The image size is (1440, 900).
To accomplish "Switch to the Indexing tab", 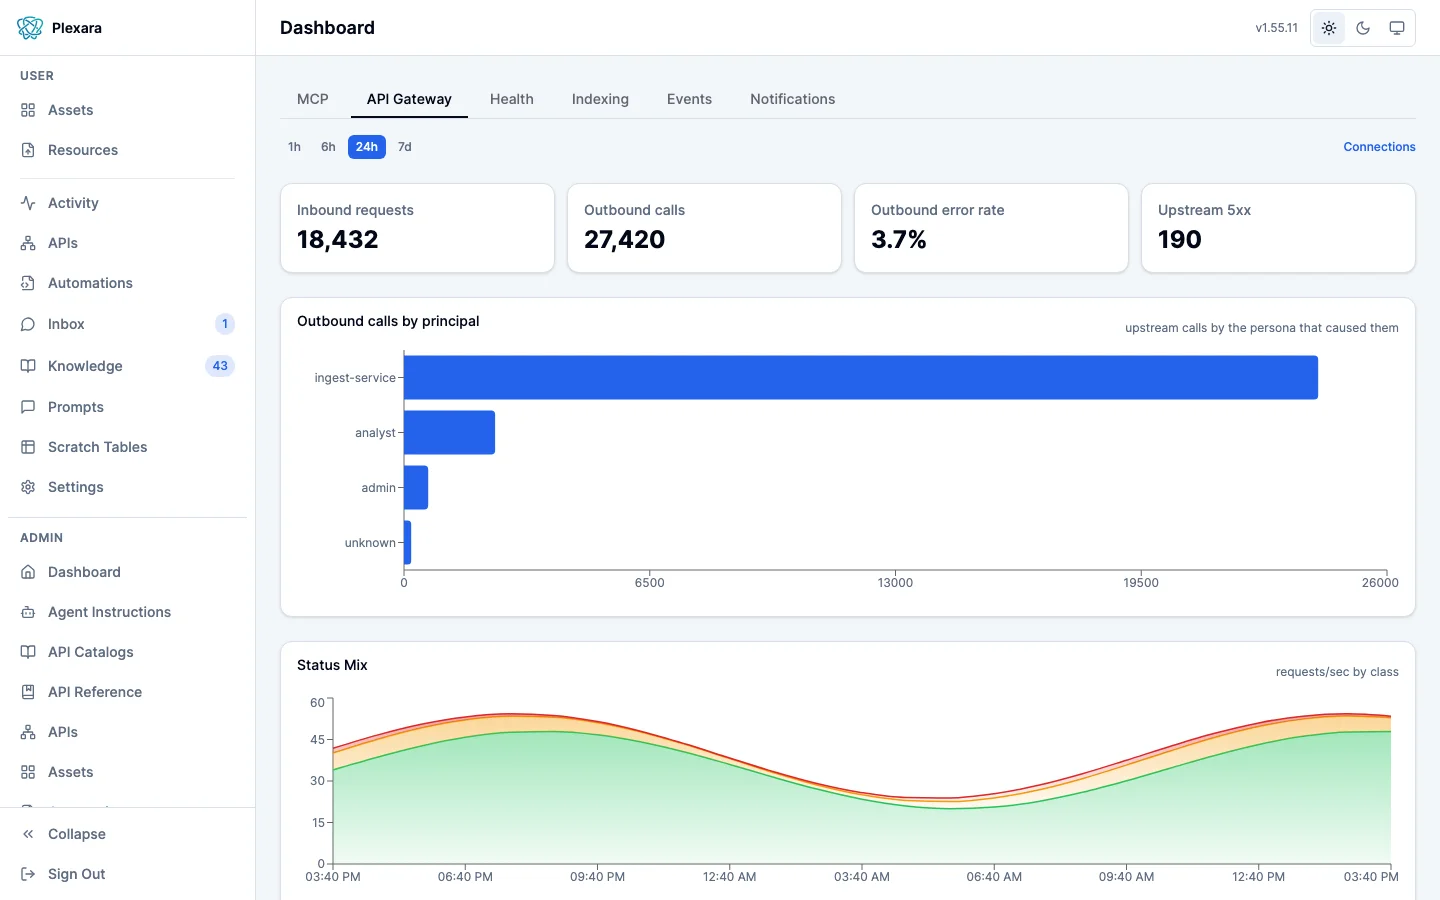I will click(x=600, y=99).
